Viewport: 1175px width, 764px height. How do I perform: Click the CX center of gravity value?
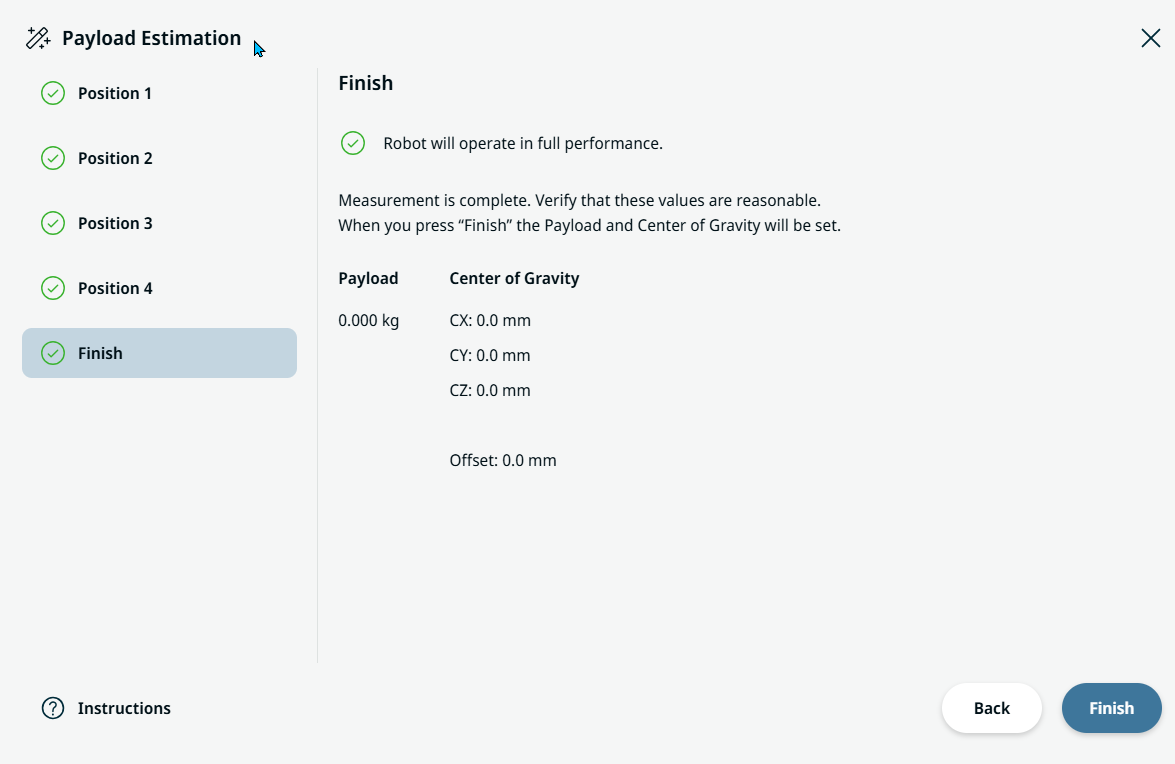(x=490, y=321)
